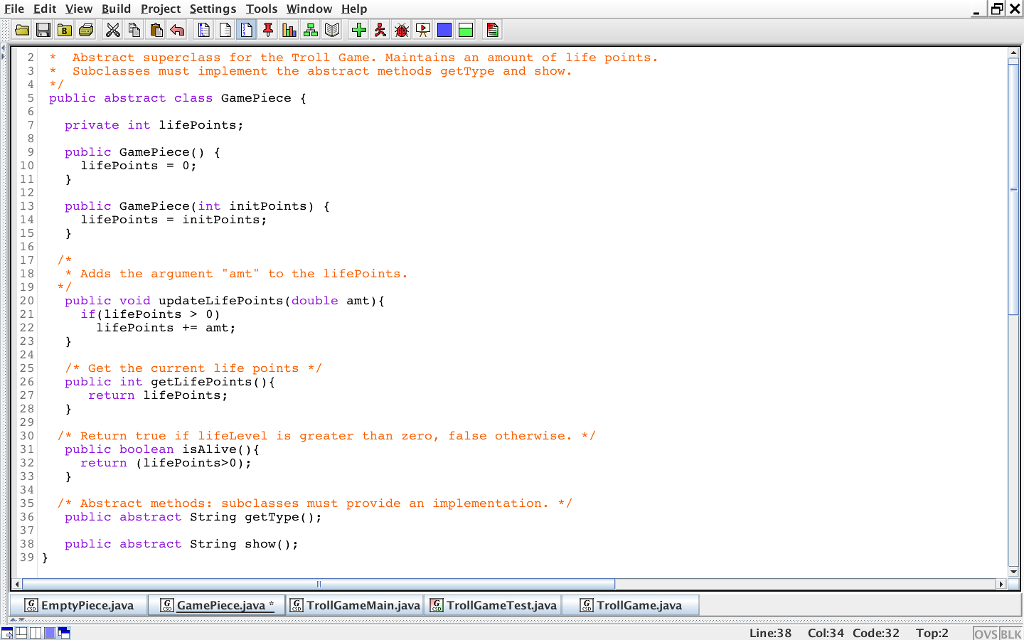Paste from clipboard using the clipboard icon

(x=155, y=29)
